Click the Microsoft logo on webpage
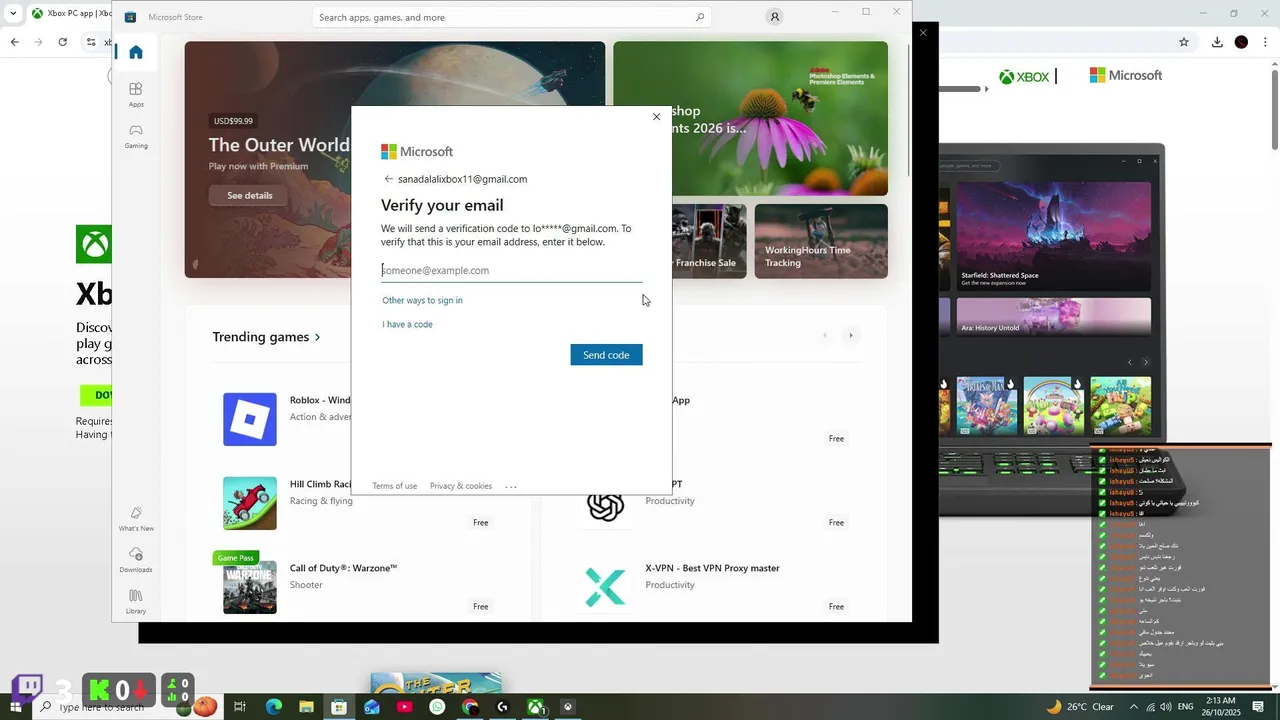1280x720 pixels. 1126,75
